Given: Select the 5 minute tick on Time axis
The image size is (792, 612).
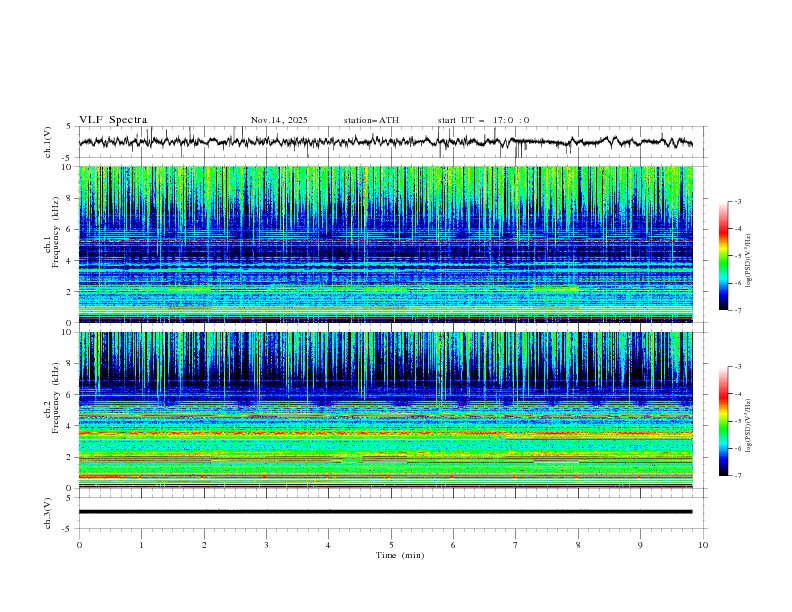Looking at the screenshot, I should tap(391, 545).
